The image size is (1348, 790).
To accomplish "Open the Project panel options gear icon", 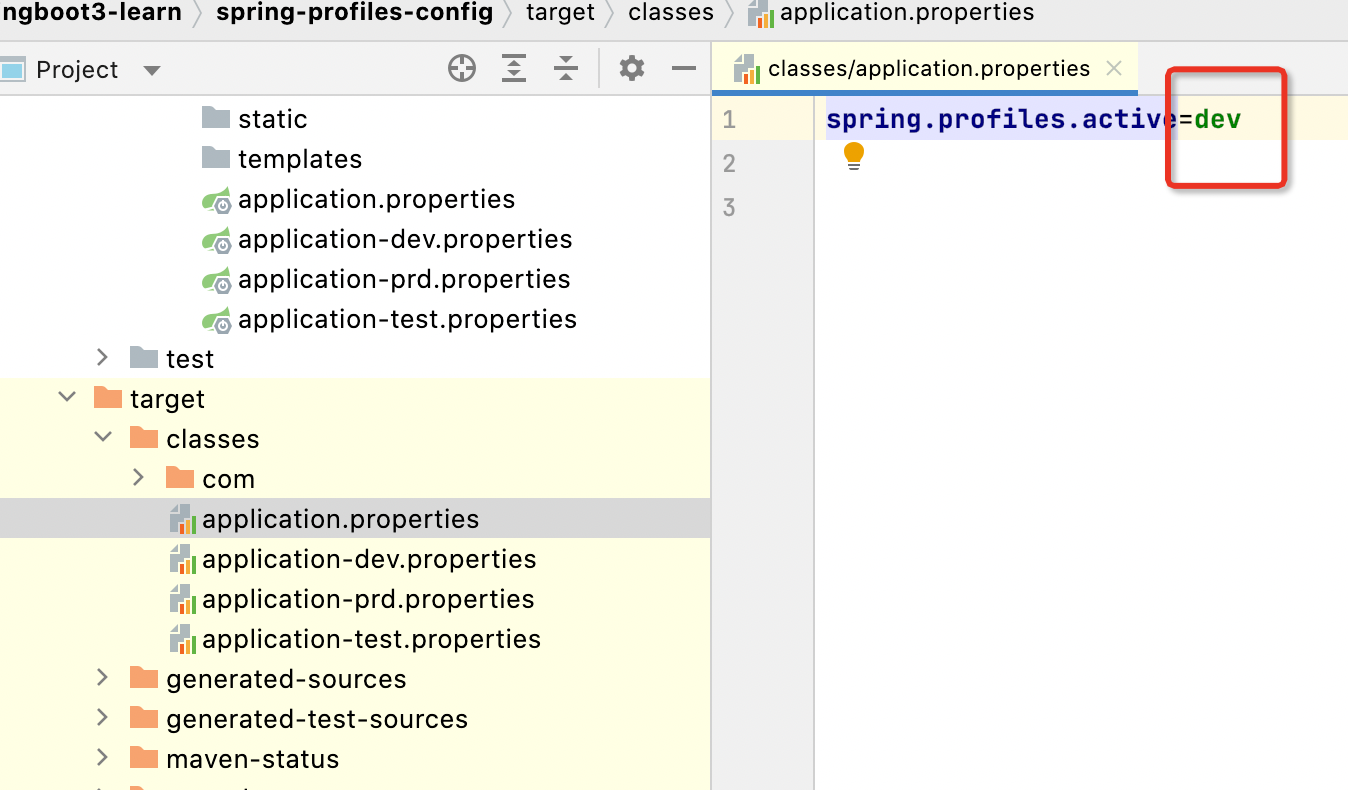I will [629, 69].
